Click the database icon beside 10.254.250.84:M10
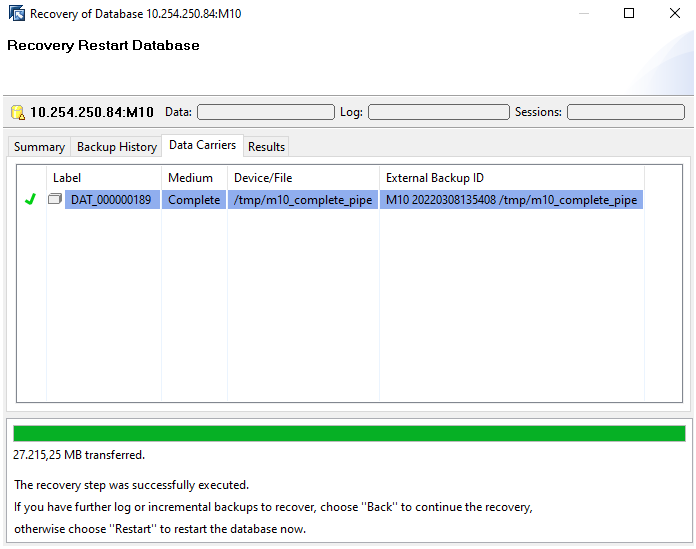This screenshot has width=696, height=549. point(17,113)
